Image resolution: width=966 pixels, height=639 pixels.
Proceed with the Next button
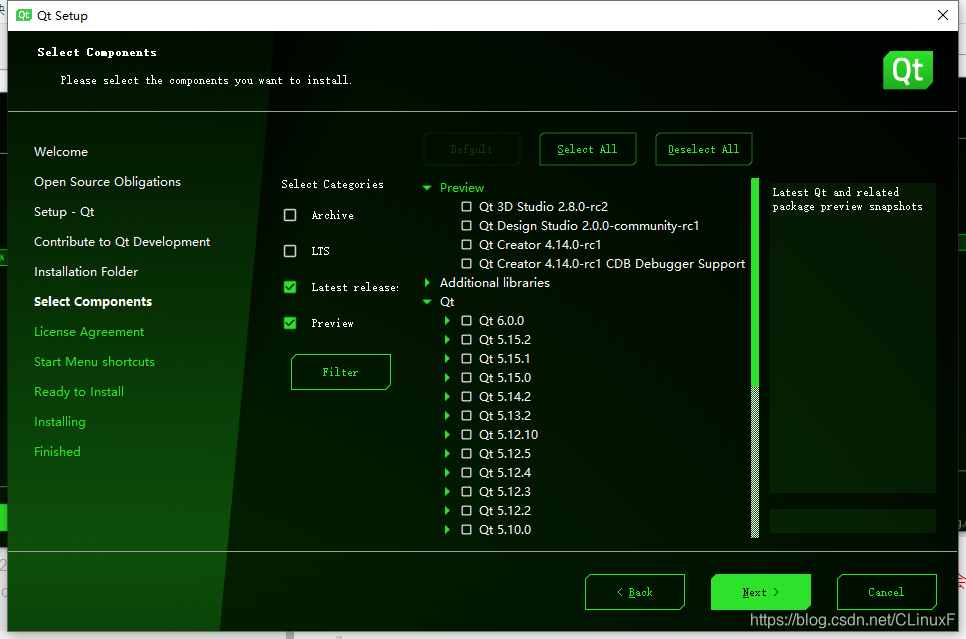pyautogui.click(x=761, y=592)
